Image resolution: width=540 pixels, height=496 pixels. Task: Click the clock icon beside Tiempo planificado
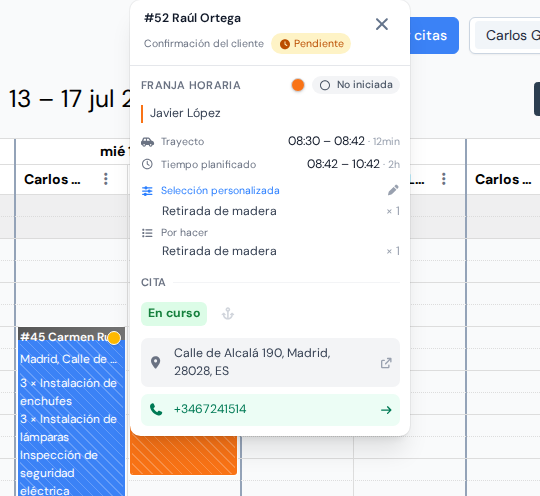click(147, 164)
